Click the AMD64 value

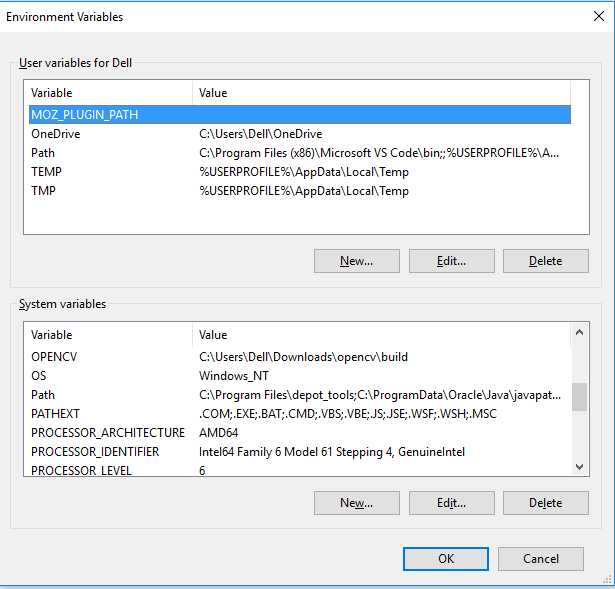[x=218, y=433]
